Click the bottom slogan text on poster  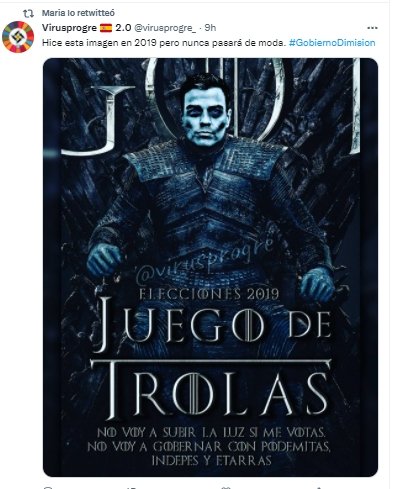209,446
